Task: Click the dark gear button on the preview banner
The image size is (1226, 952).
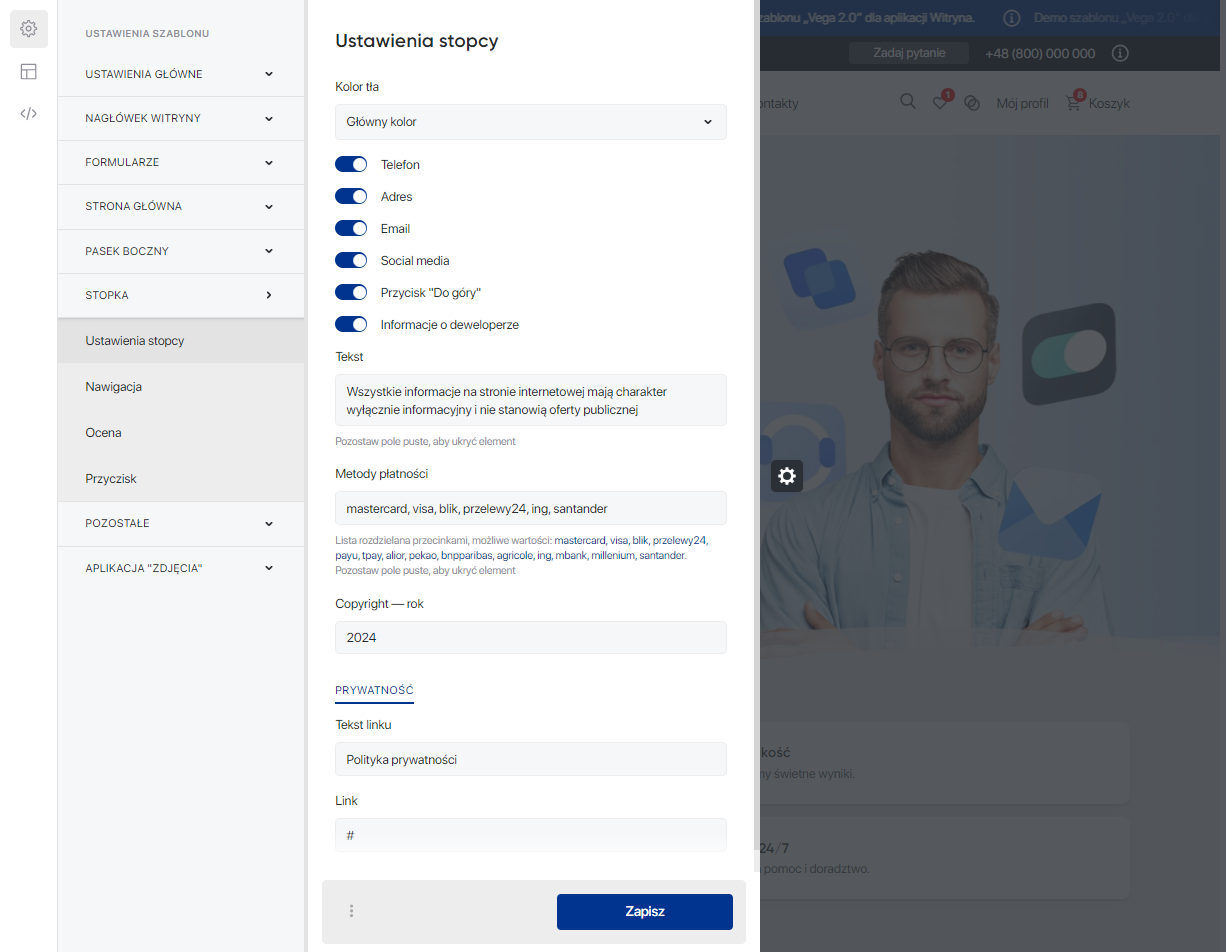Action: (787, 476)
